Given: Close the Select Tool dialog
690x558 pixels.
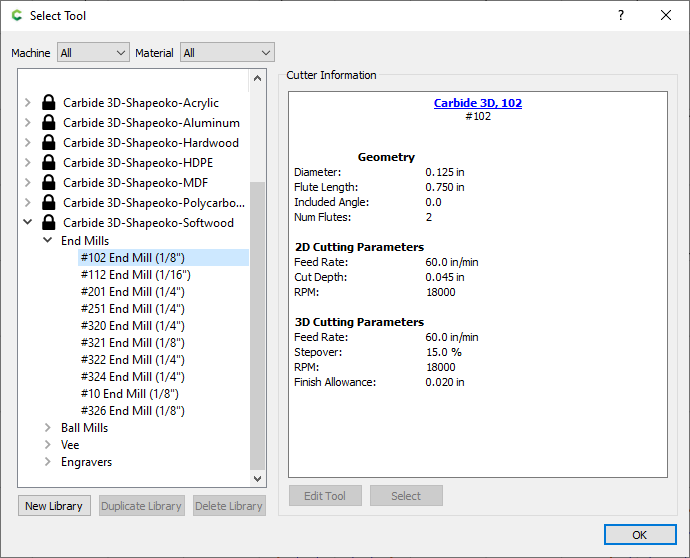Looking at the screenshot, I should (x=666, y=15).
